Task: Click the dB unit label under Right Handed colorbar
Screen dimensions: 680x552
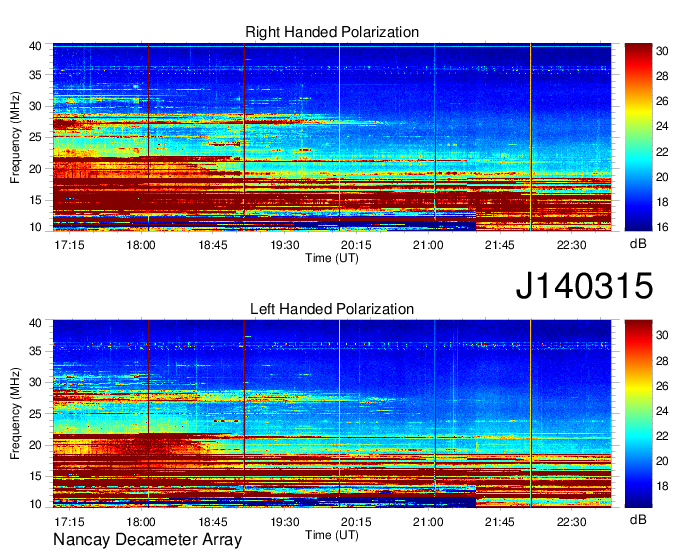Action: click(x=638, y=244)
